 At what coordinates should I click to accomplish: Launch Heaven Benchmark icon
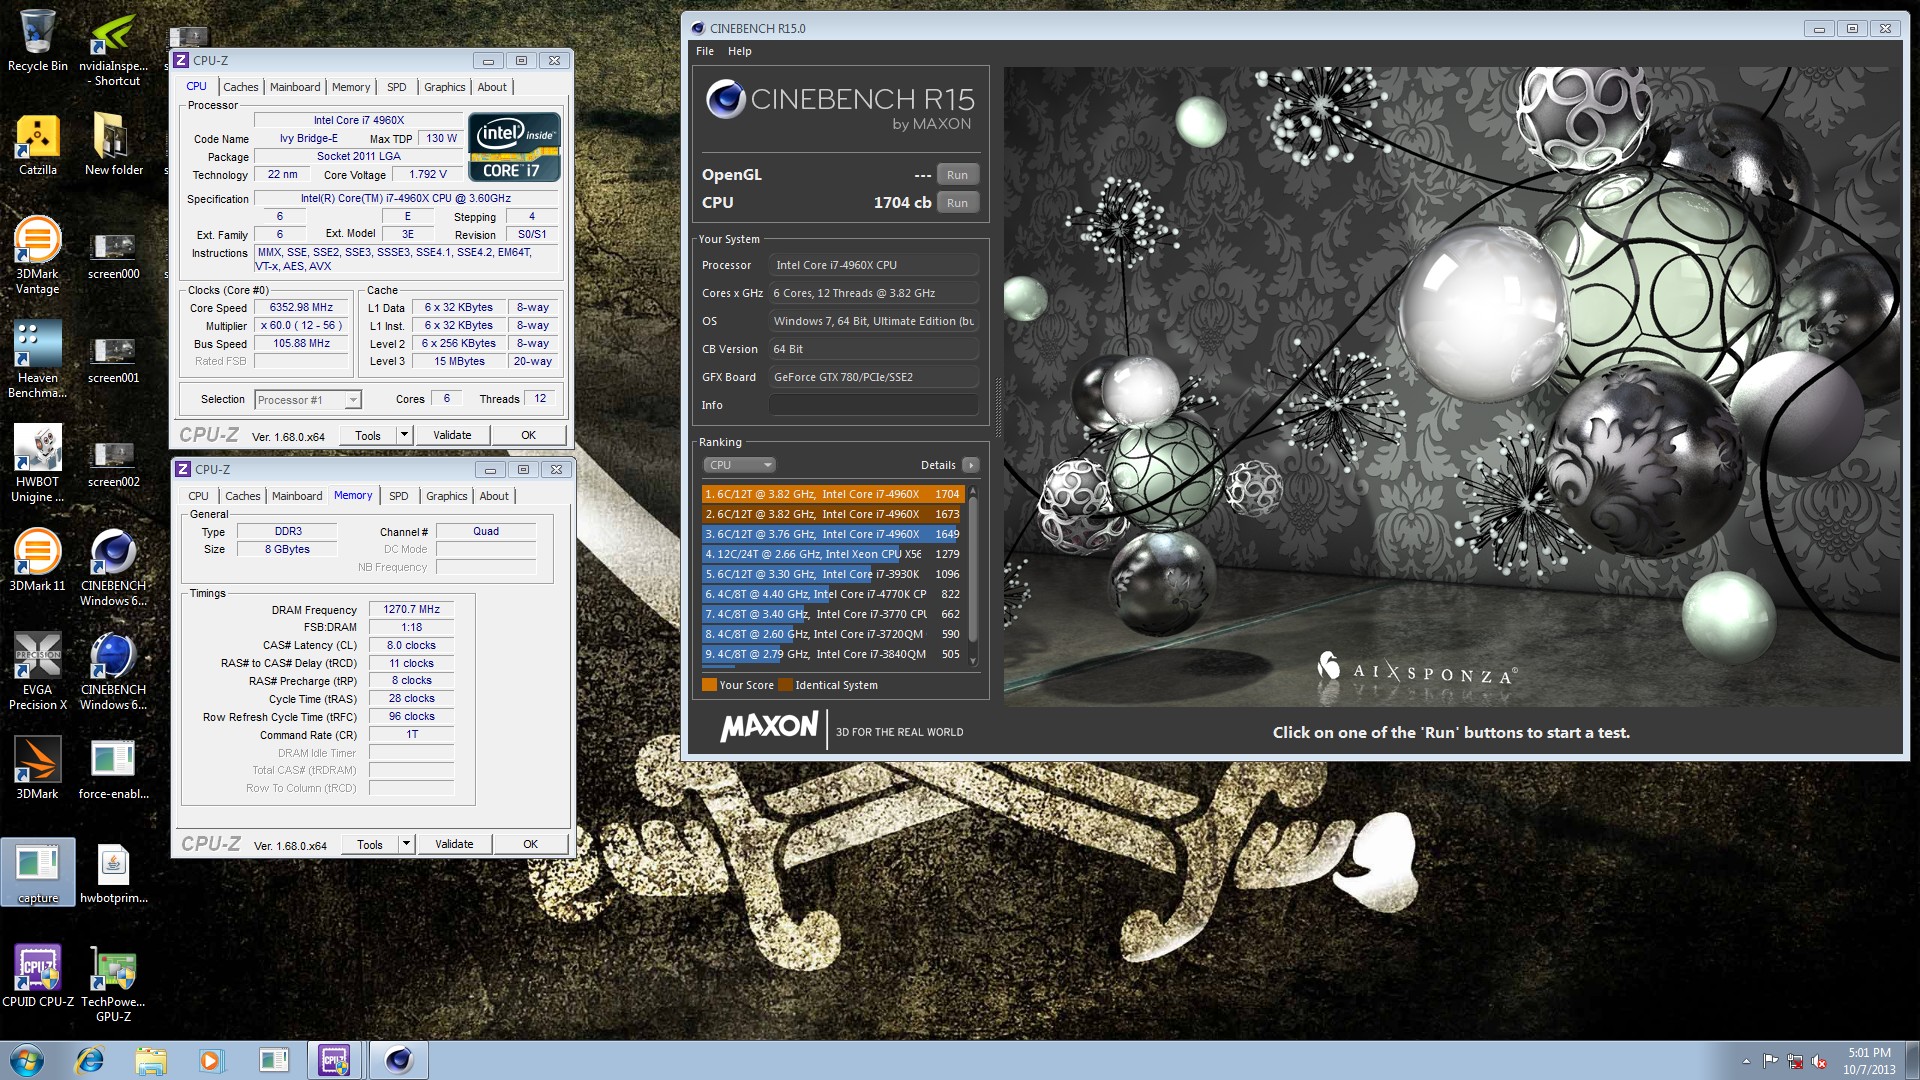tap(38, 359)
